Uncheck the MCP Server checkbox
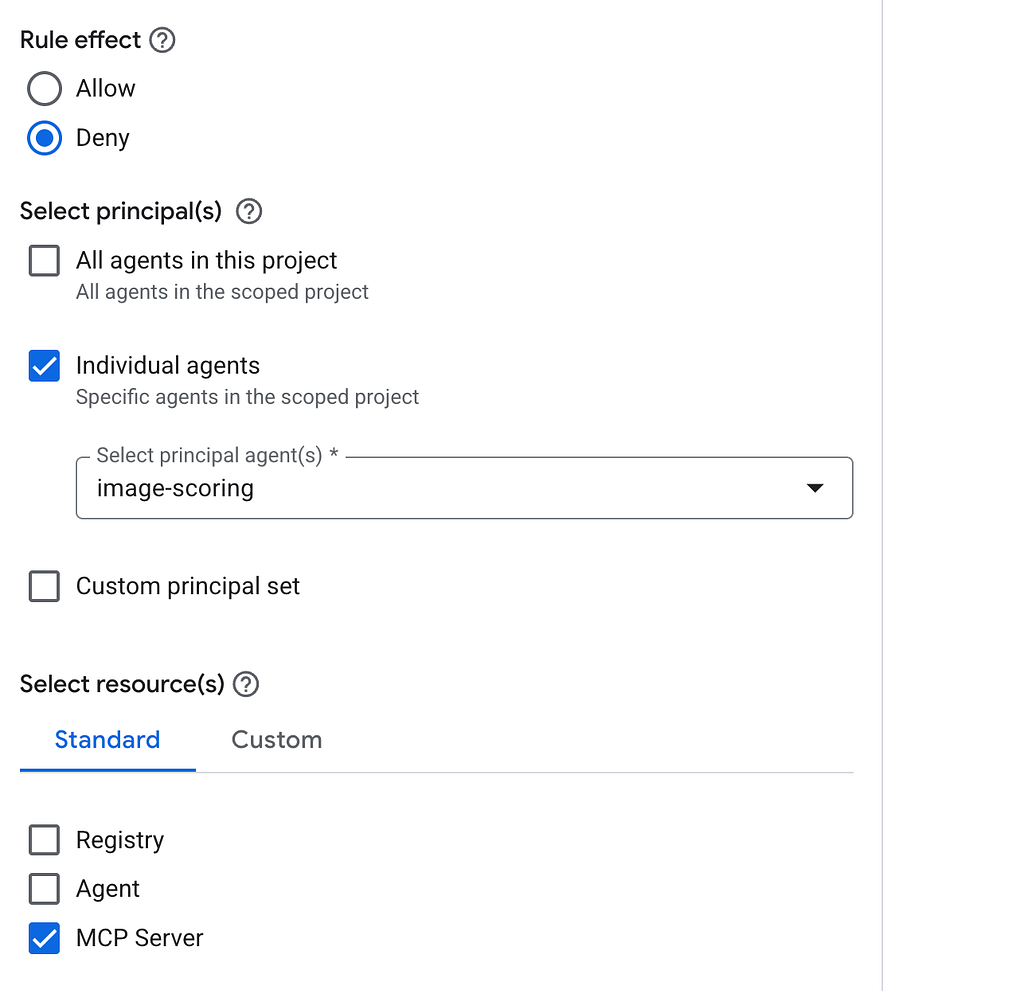This screenshot has width=1024, height=991. click(x=44, y=938)
